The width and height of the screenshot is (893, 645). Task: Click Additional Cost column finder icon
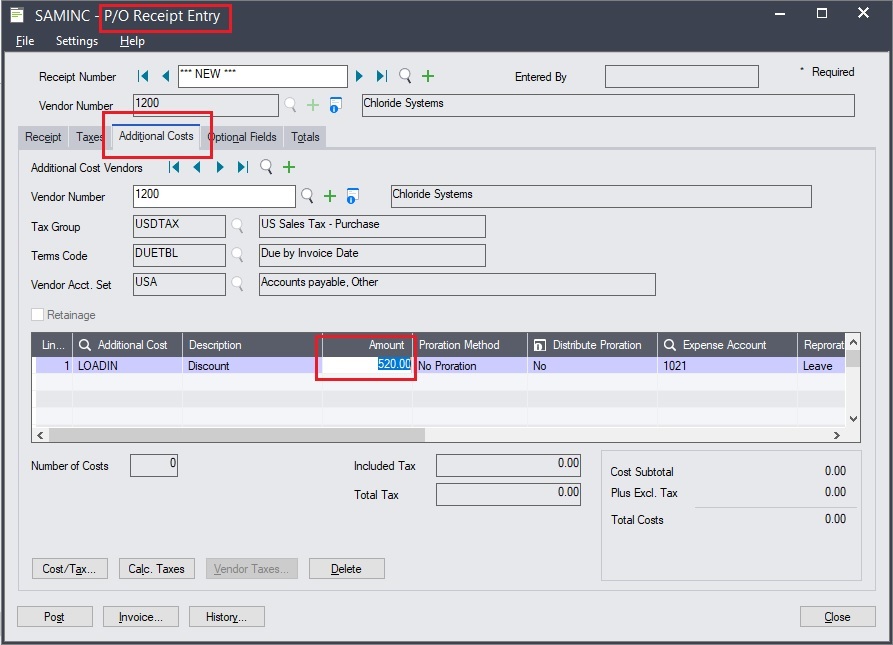coord(85,345)
